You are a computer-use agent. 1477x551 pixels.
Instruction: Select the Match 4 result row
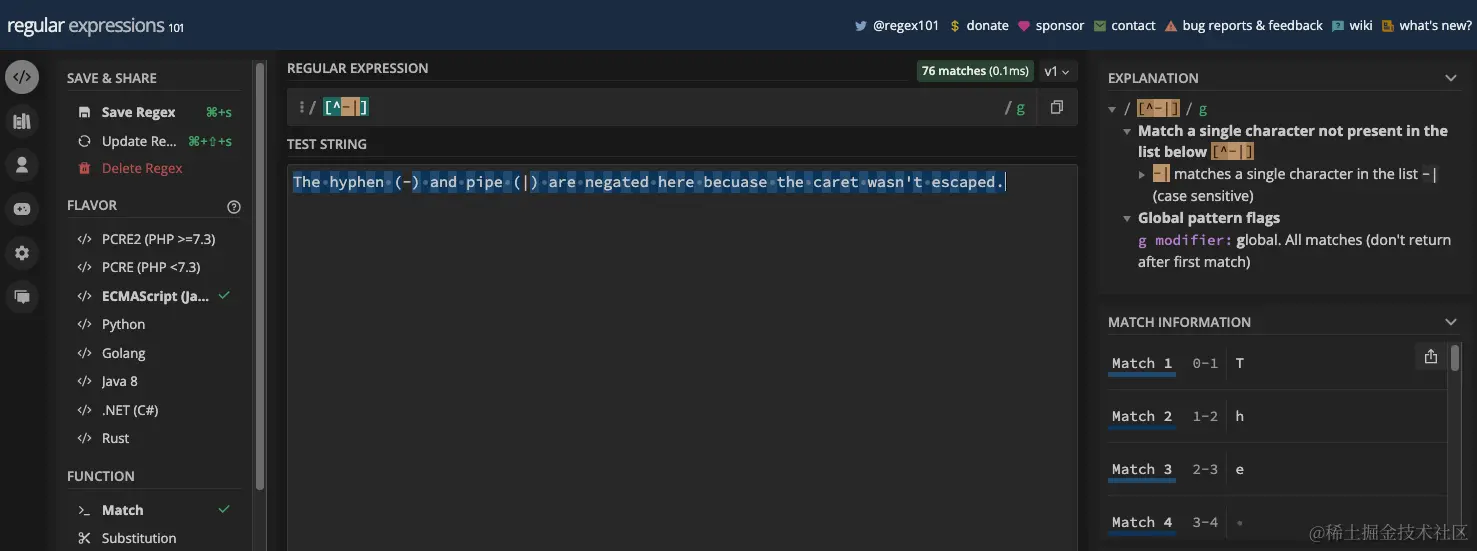(x=1276, y=522)
